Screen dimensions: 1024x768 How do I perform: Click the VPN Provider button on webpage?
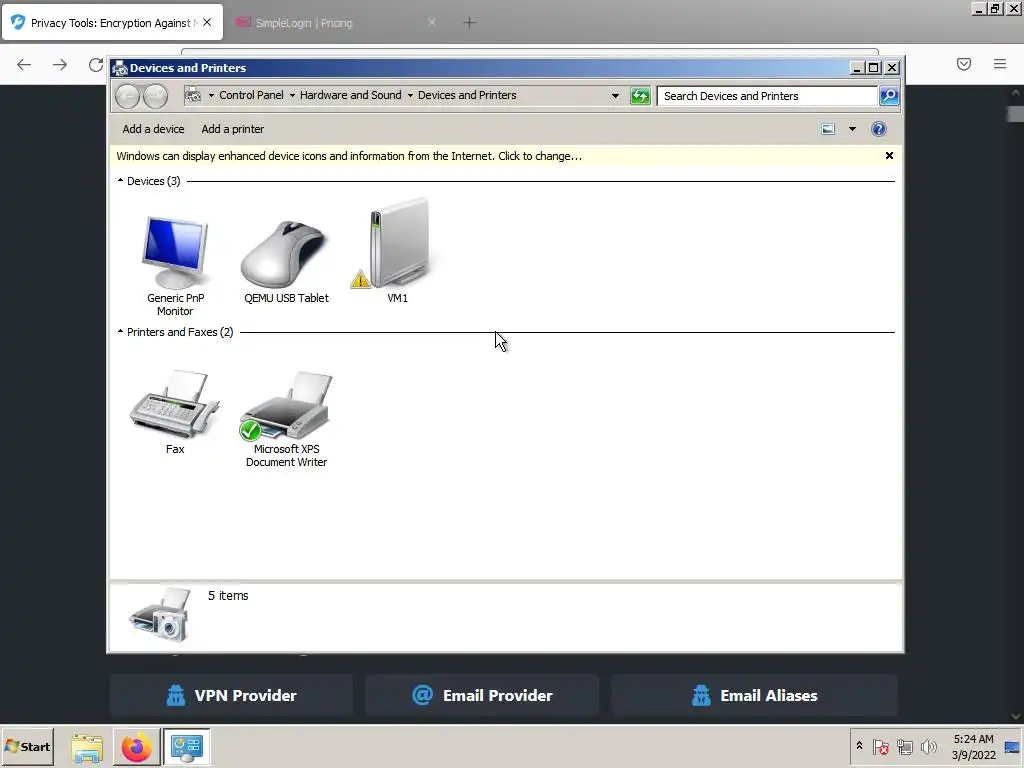(x=231, y=695)
